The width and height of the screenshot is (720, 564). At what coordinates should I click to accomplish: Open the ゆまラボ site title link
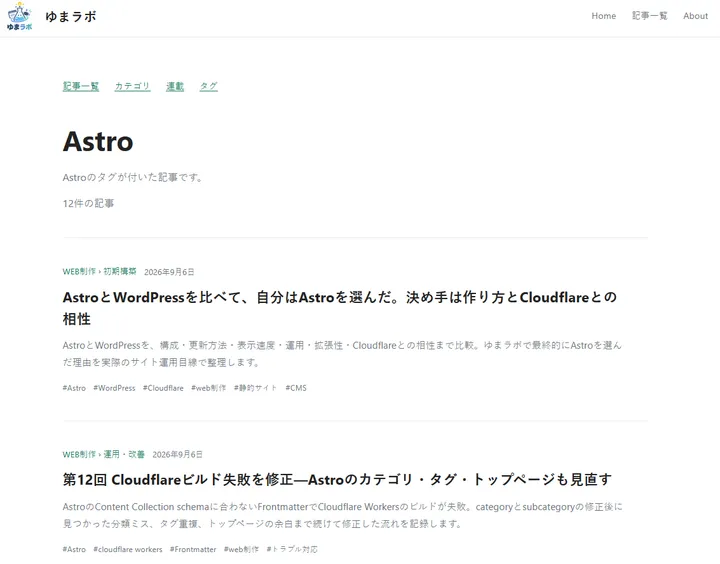71,17
